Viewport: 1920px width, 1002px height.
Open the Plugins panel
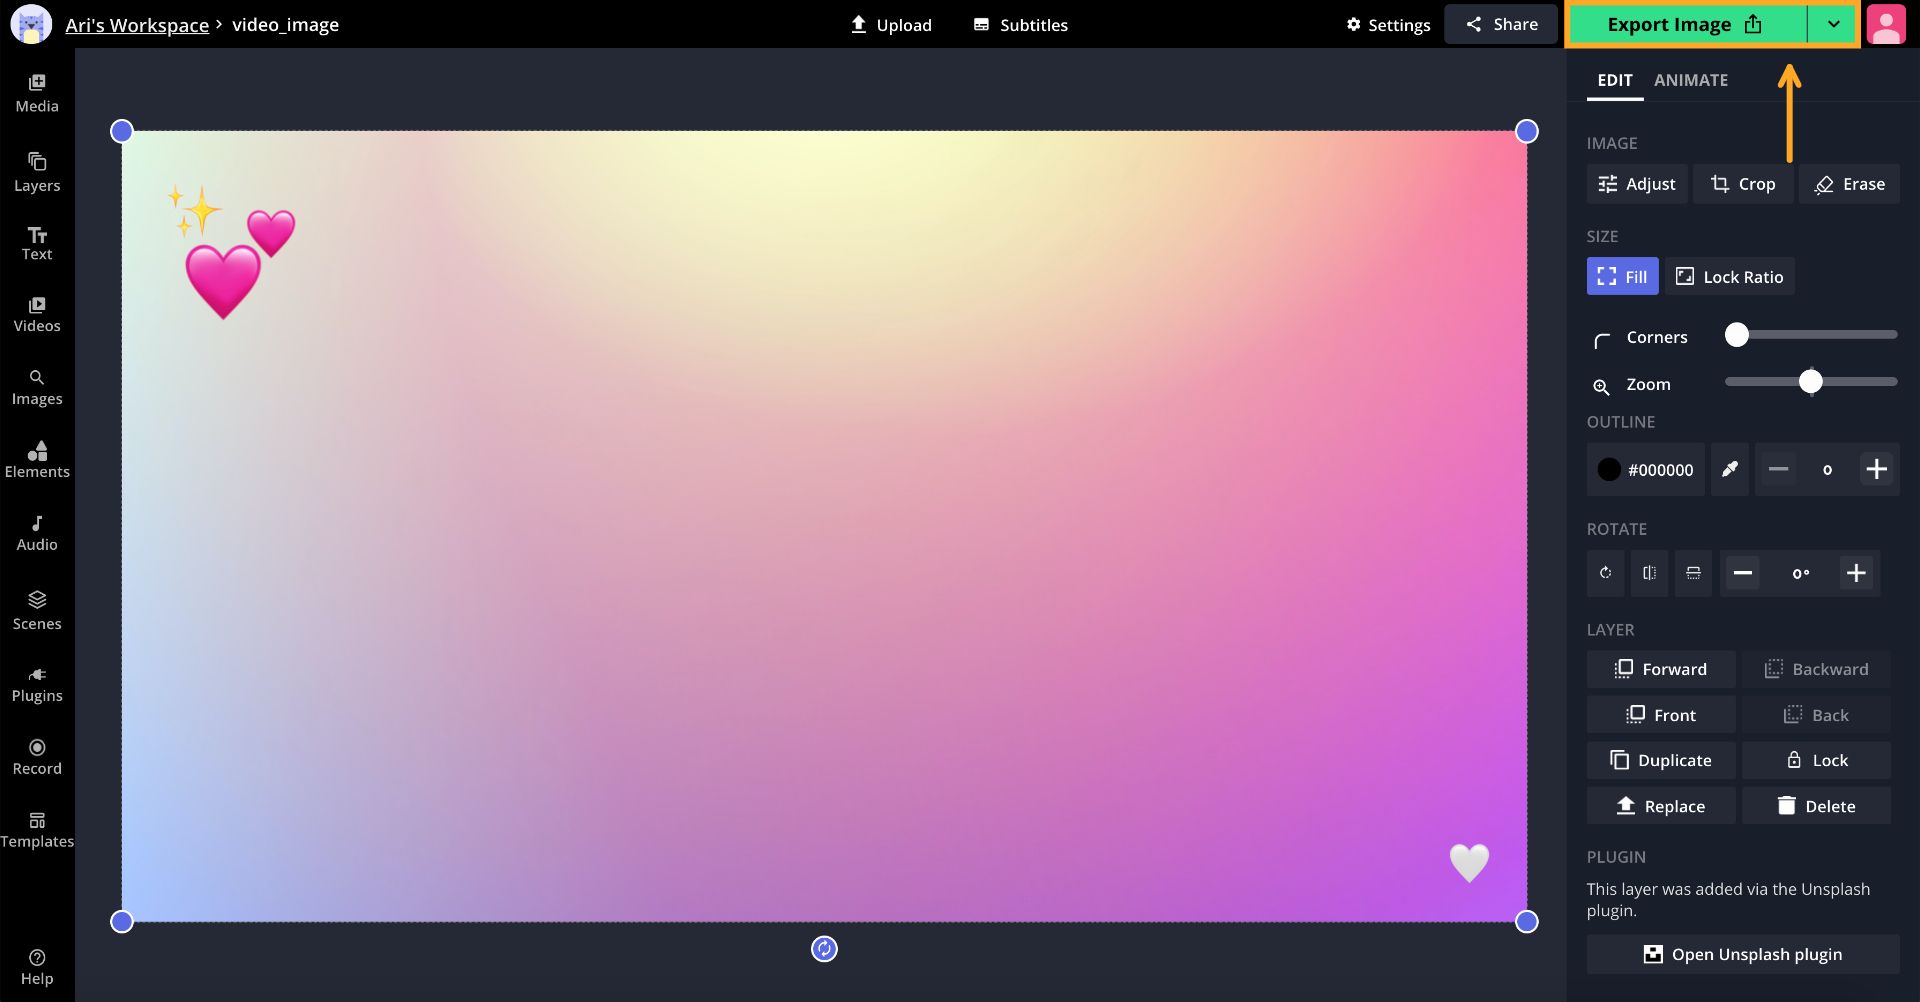(x=37, y=684)
